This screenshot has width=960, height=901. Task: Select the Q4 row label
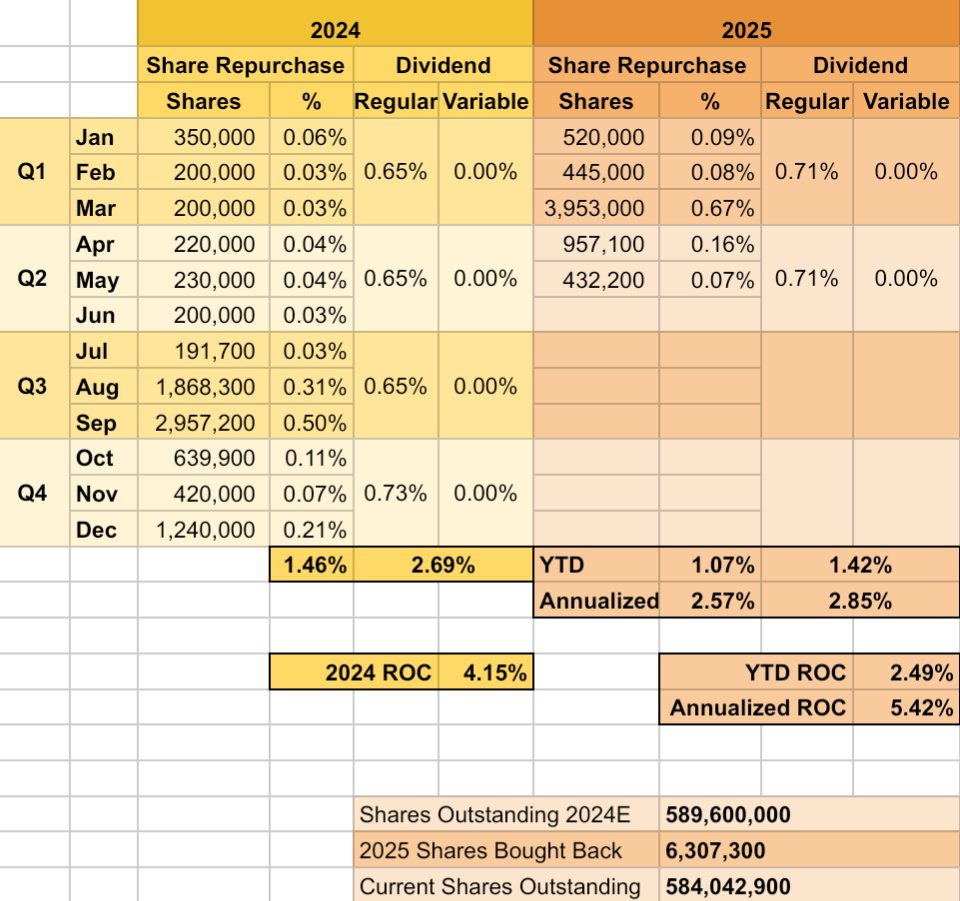(35, 493)
